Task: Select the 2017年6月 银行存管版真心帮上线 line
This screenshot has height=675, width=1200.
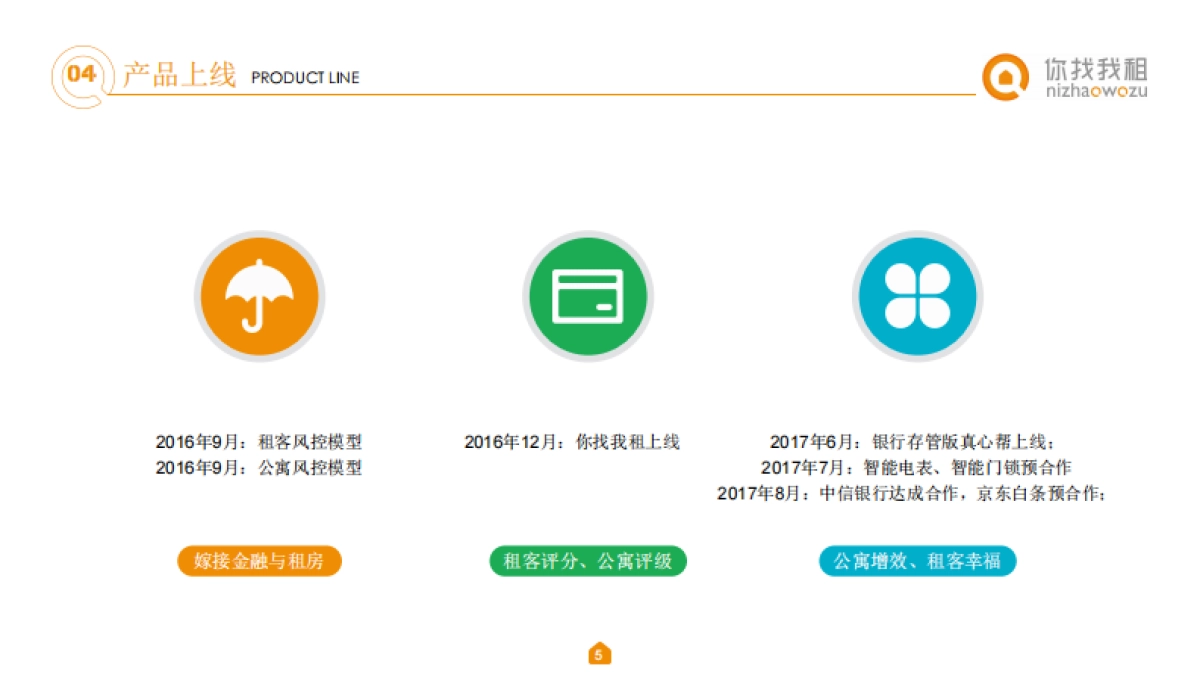Action: [912, 441]
